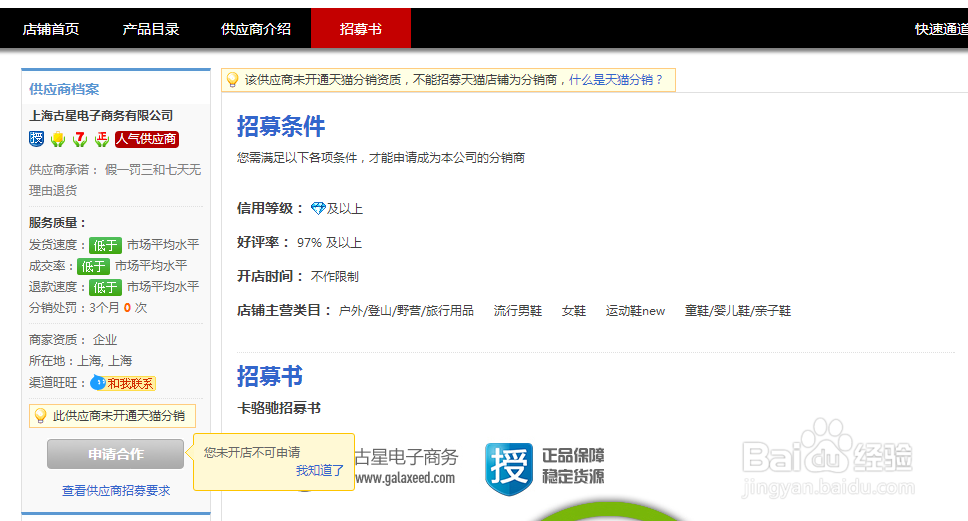
Task: Open the 店铺首页 tab
Action: coord(51,29)
